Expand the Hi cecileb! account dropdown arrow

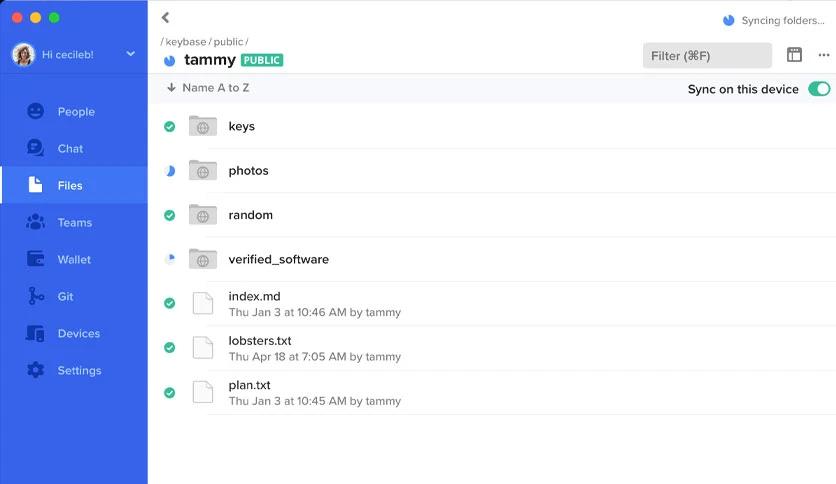pyautogui.click(x=131, y=54)
